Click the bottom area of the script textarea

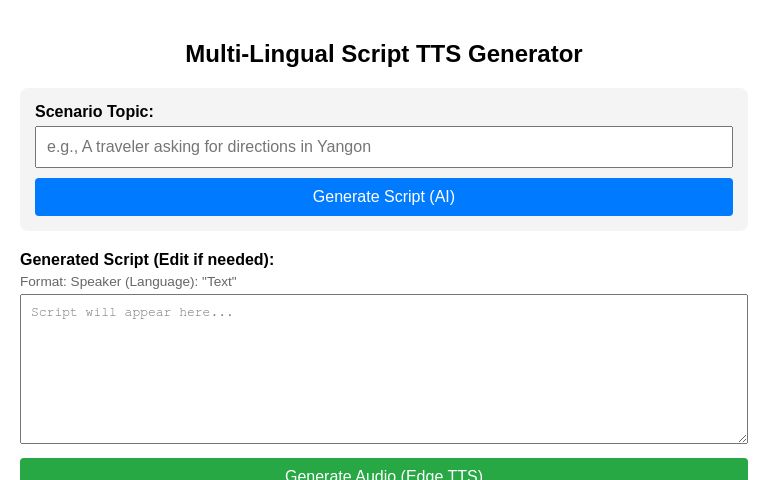pyautogui.click(x=384, y=426)
